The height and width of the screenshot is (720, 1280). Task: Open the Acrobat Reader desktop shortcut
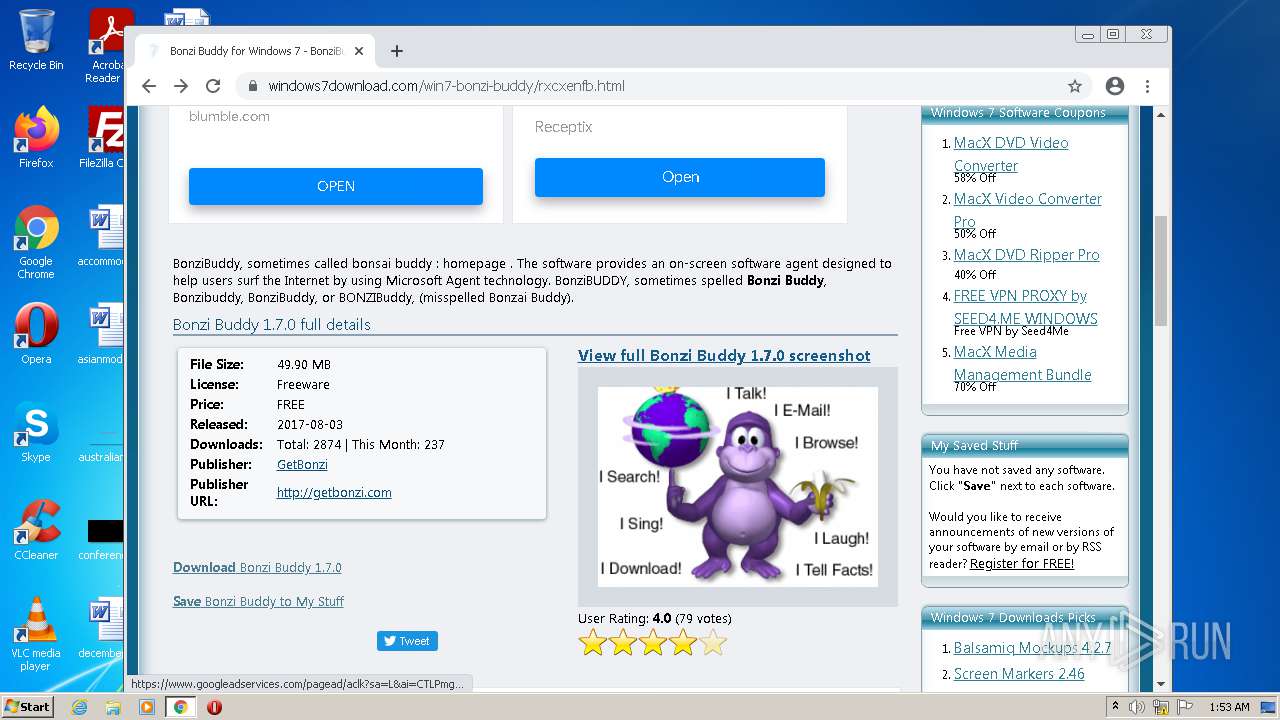(x=106, y=46)
